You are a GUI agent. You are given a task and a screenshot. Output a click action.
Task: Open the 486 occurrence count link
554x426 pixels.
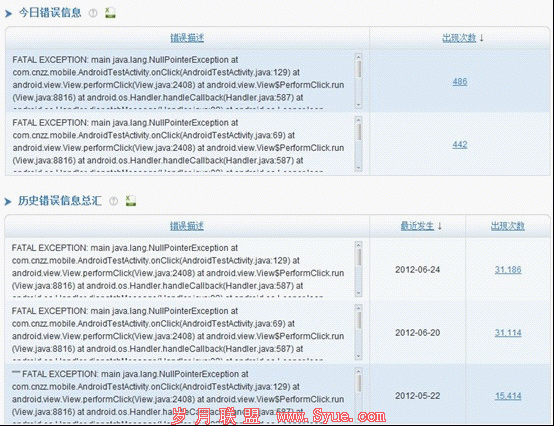(x=460, y=82)
